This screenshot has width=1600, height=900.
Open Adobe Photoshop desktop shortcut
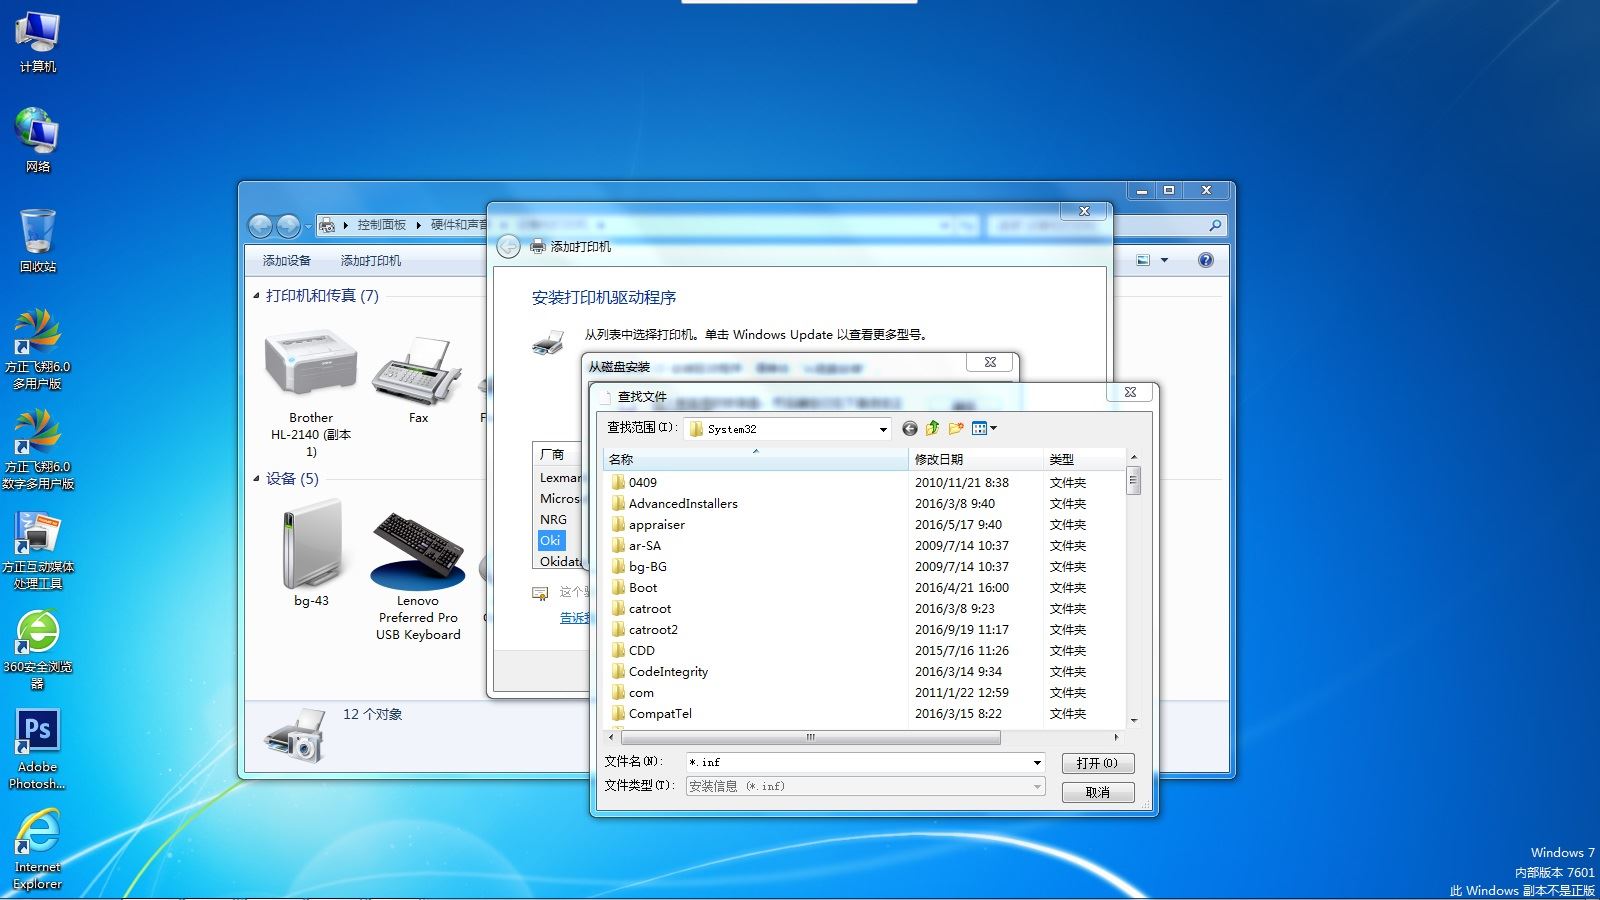(38, 749)
